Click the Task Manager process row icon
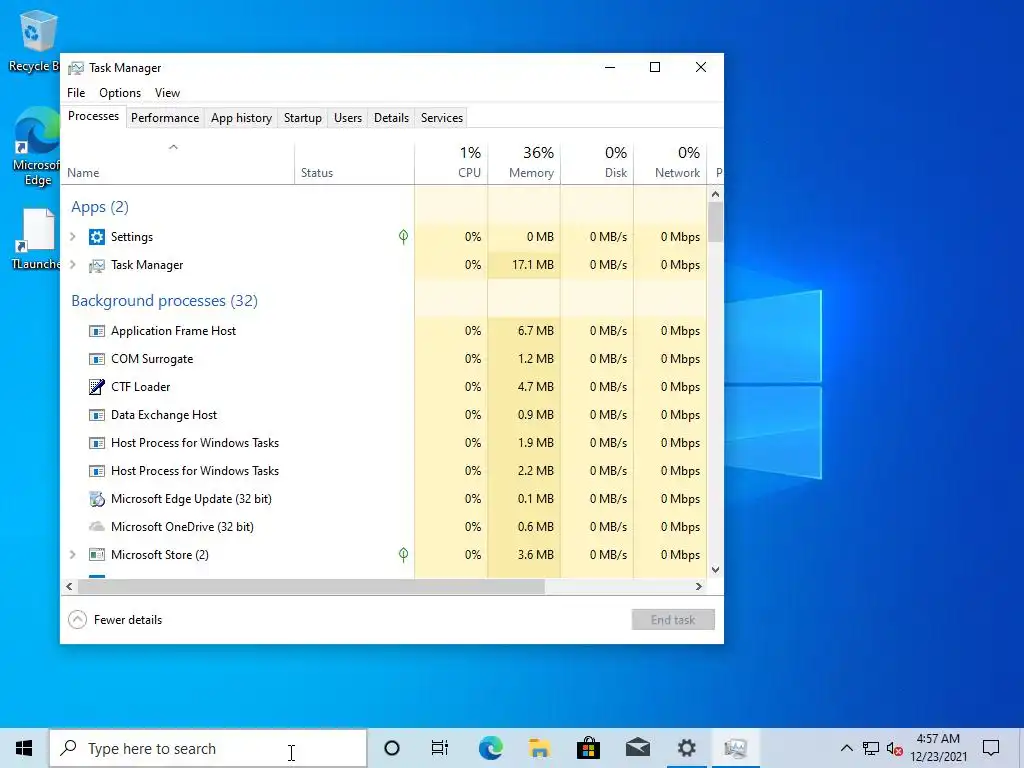The image size is (1024, 768). click(x=97, y=265)
